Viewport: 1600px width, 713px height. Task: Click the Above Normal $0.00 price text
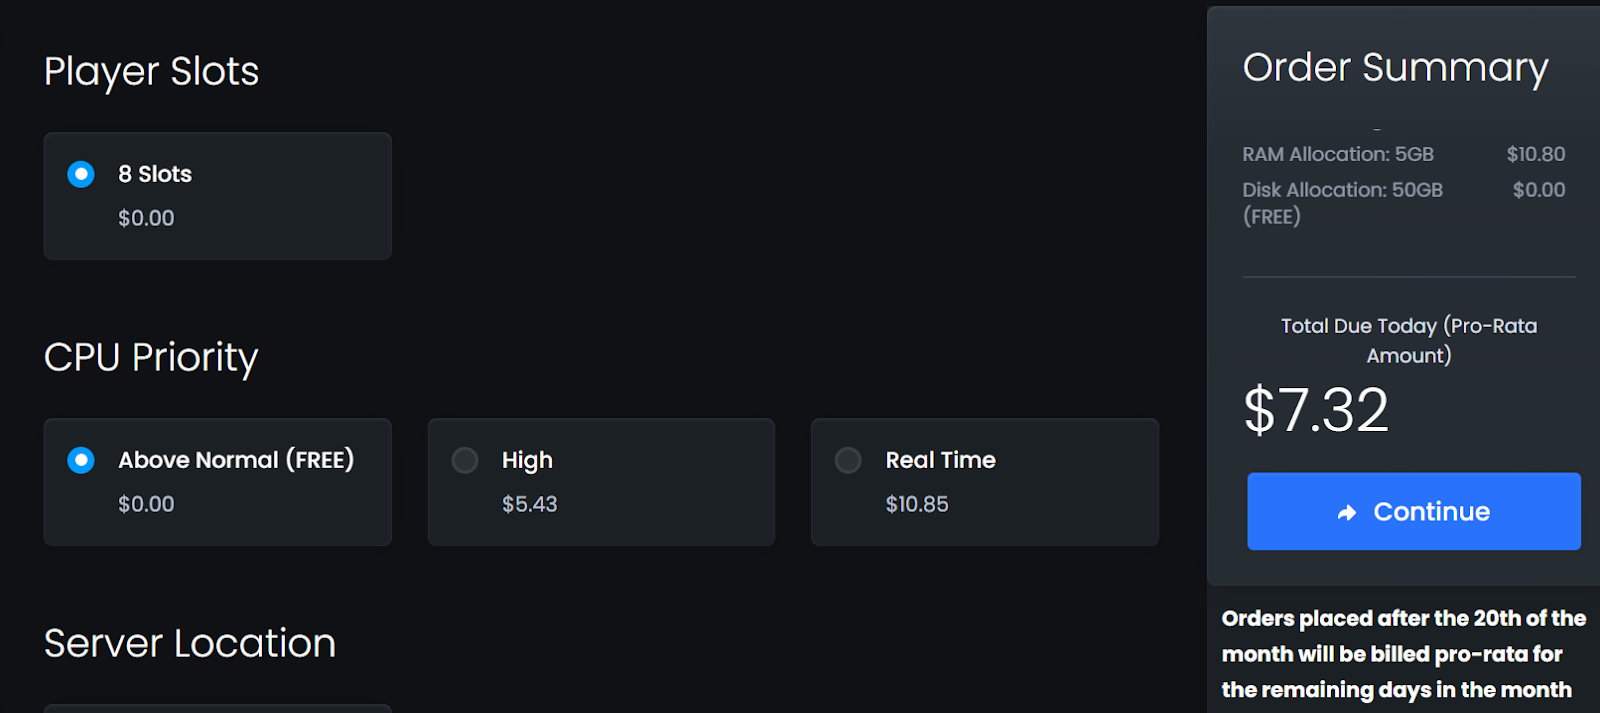[146, 504]
